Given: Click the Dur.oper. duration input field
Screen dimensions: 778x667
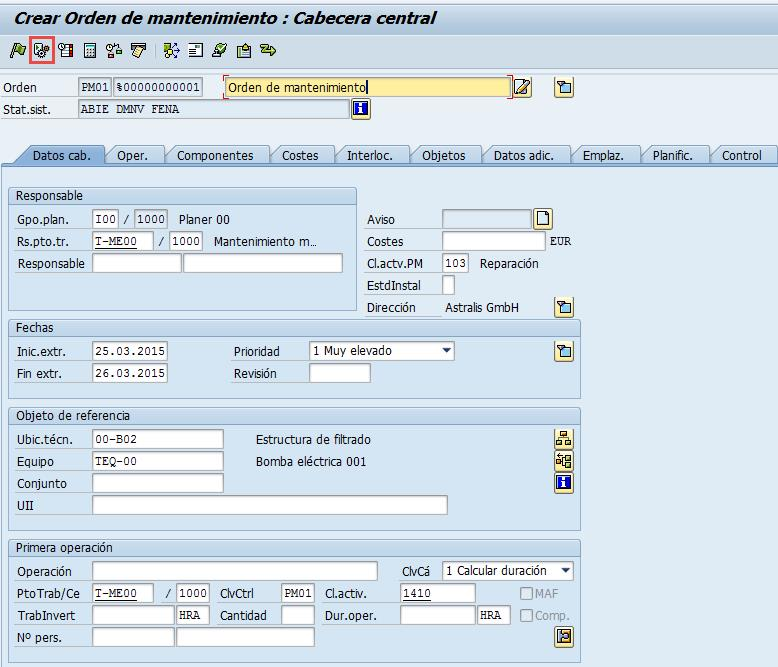Looking at the screenshot, I should 438,615.
